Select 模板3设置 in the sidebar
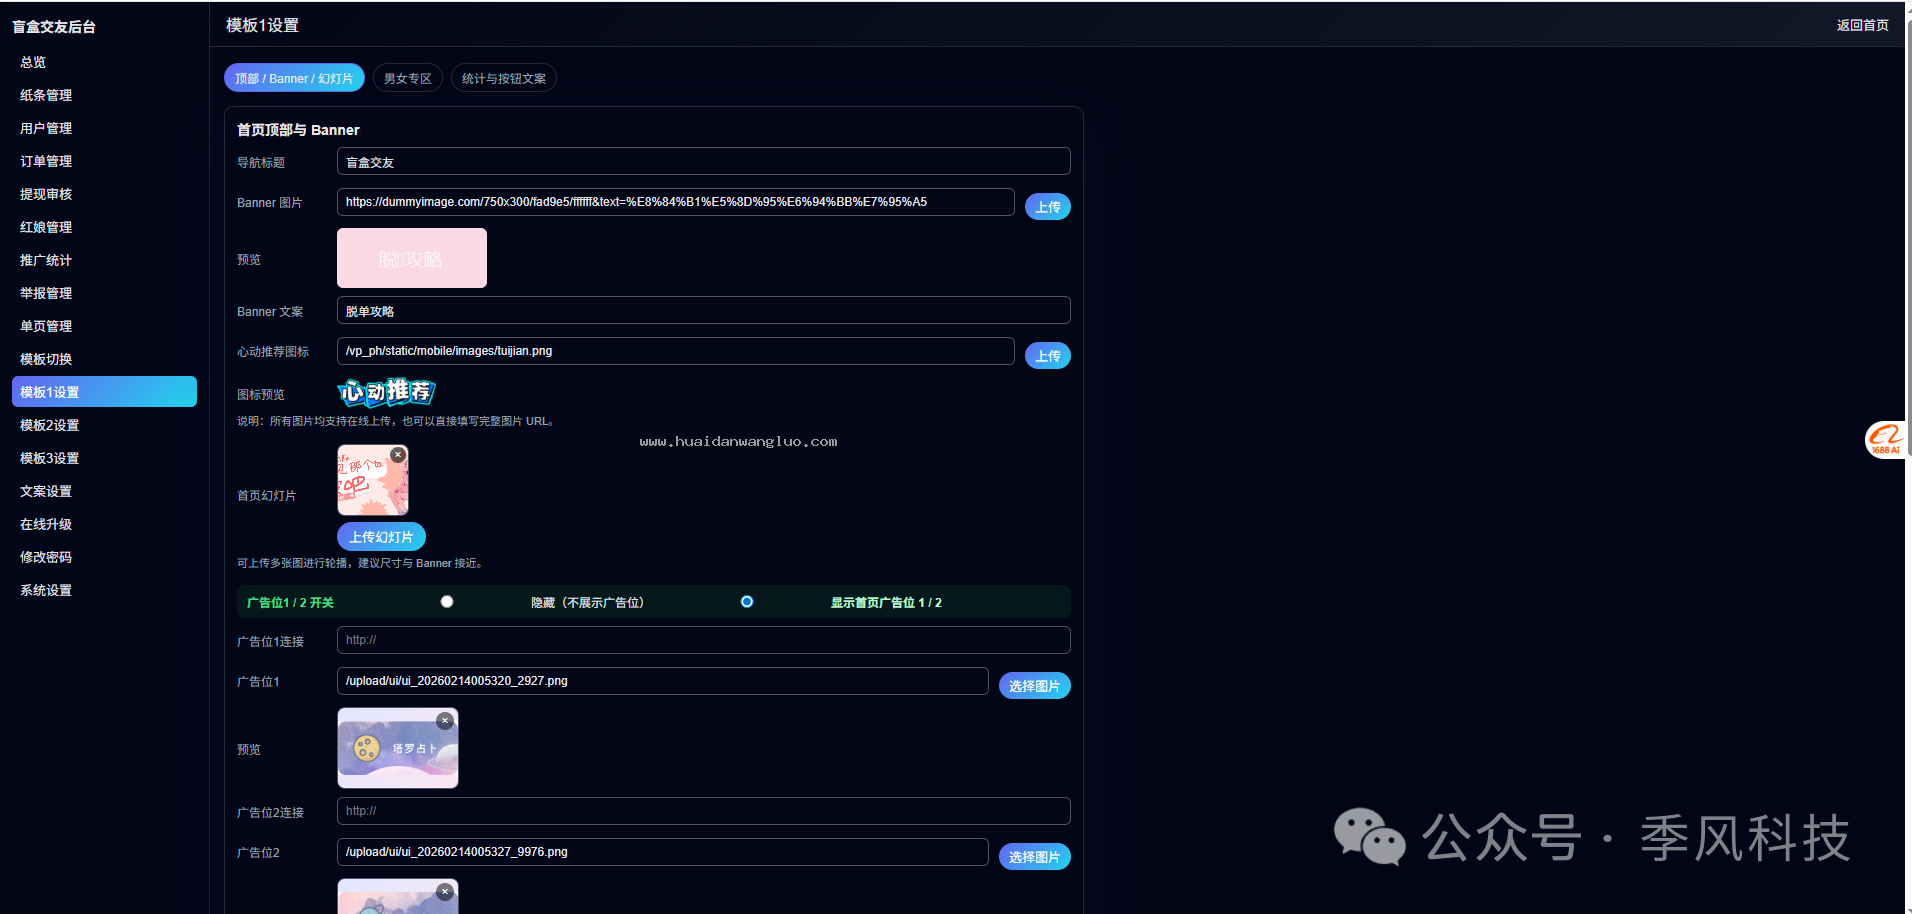 [x=104, y=458]
